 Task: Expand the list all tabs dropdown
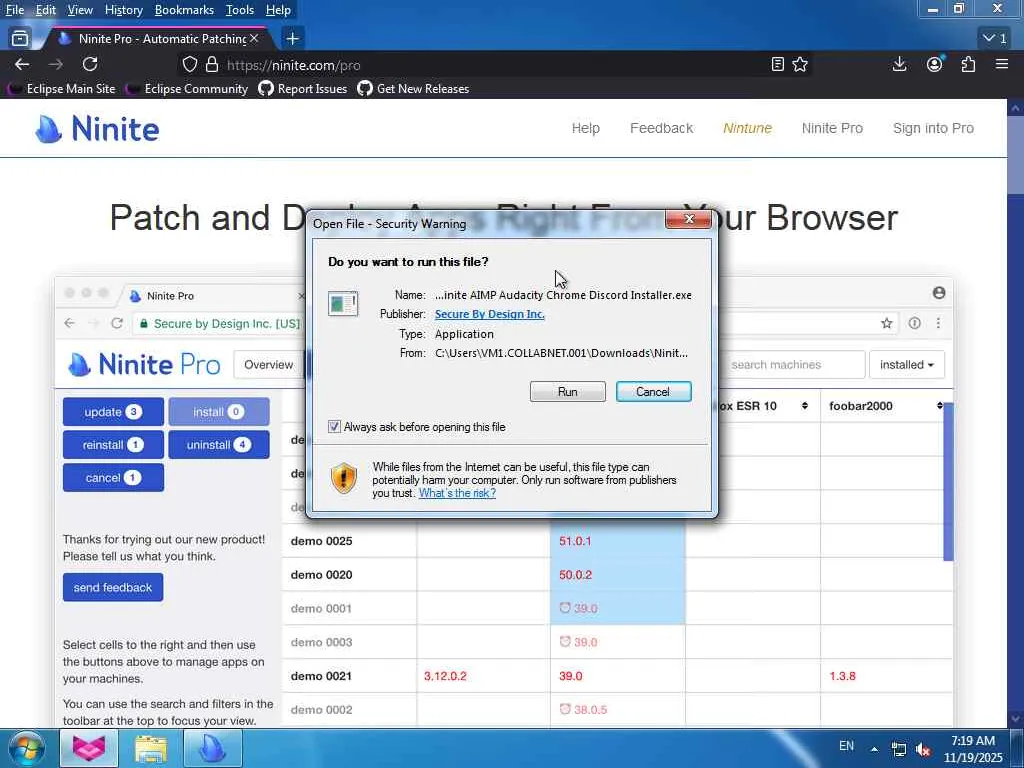click(995, 39)
